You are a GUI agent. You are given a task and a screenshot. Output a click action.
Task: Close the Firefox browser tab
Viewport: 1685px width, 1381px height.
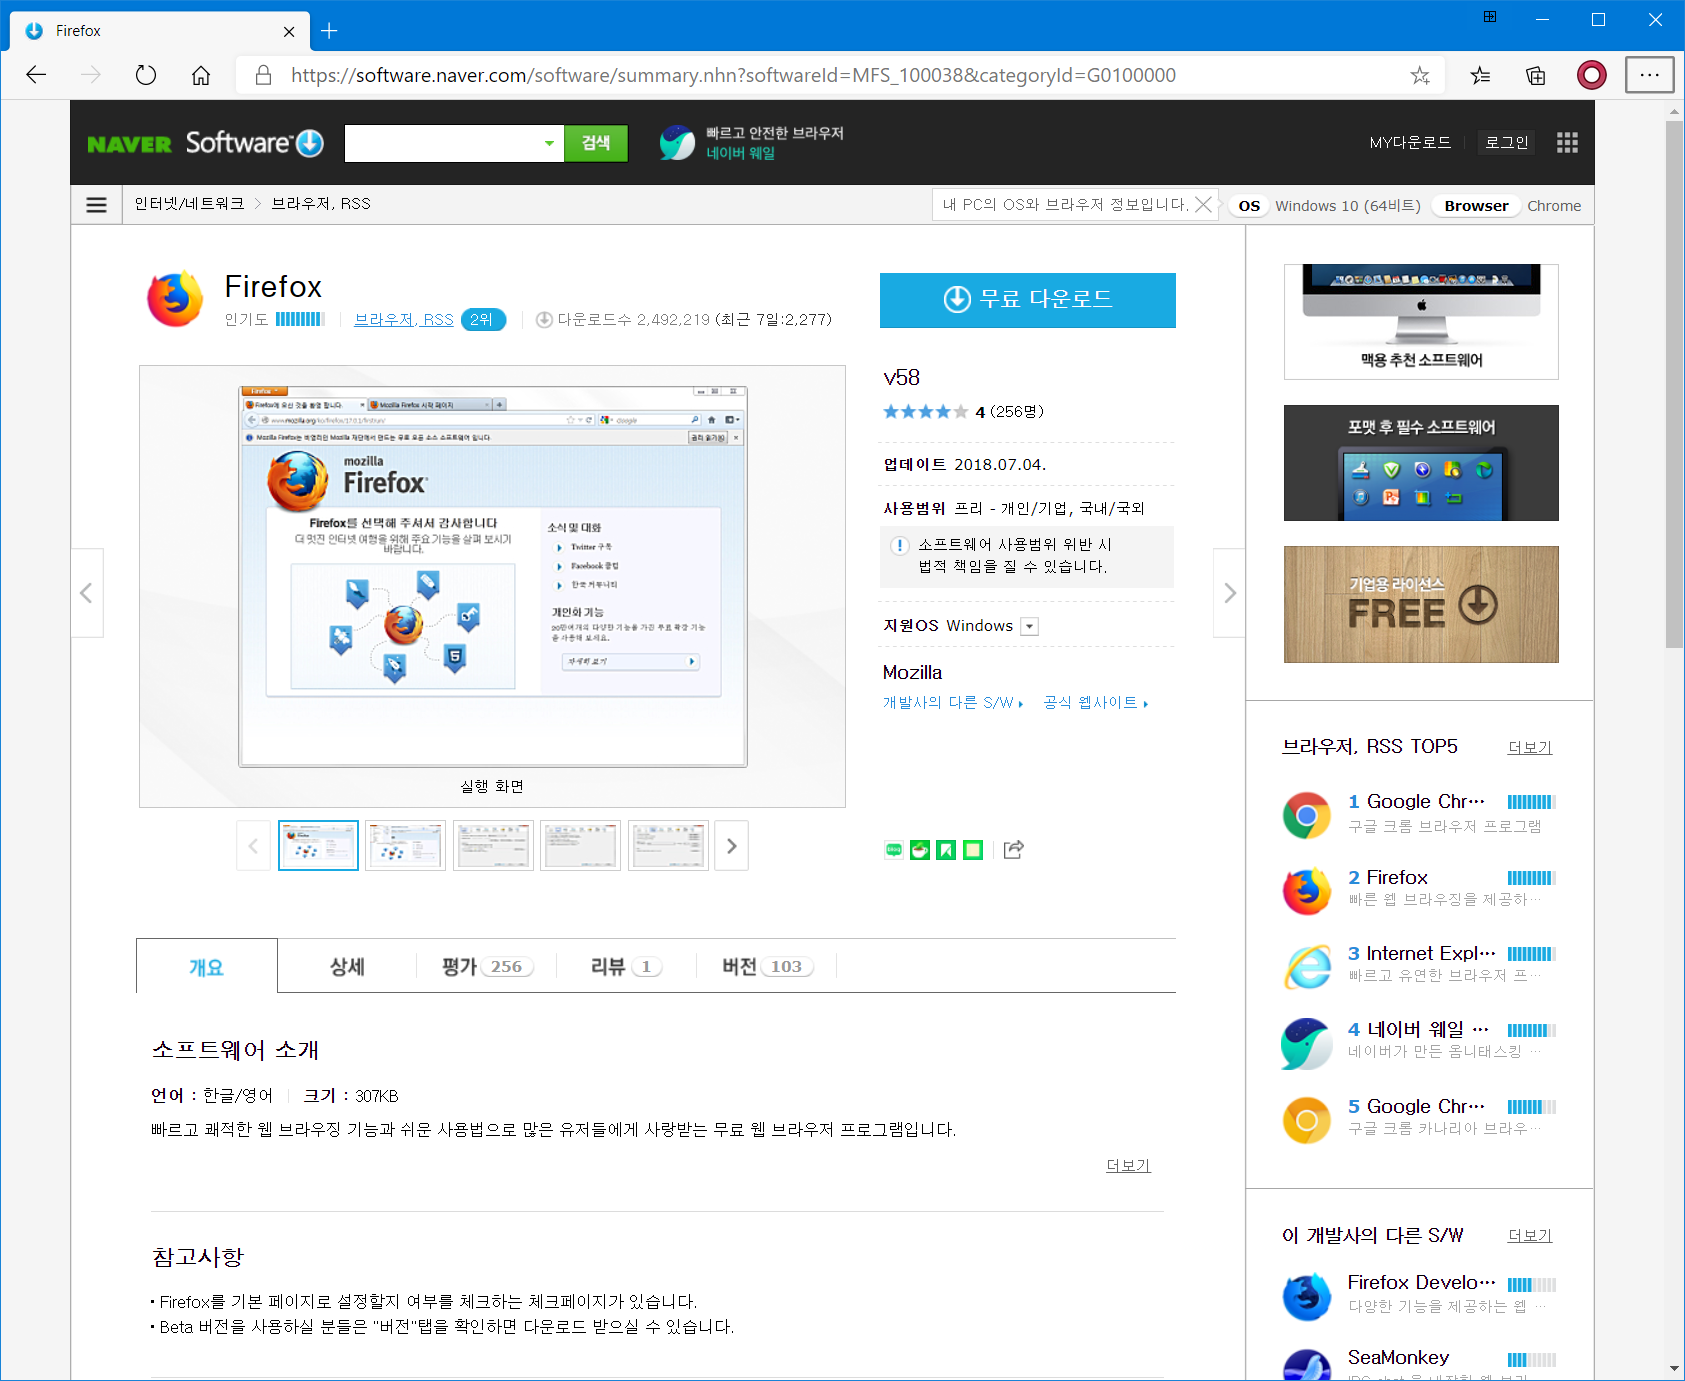click(289, 31)
